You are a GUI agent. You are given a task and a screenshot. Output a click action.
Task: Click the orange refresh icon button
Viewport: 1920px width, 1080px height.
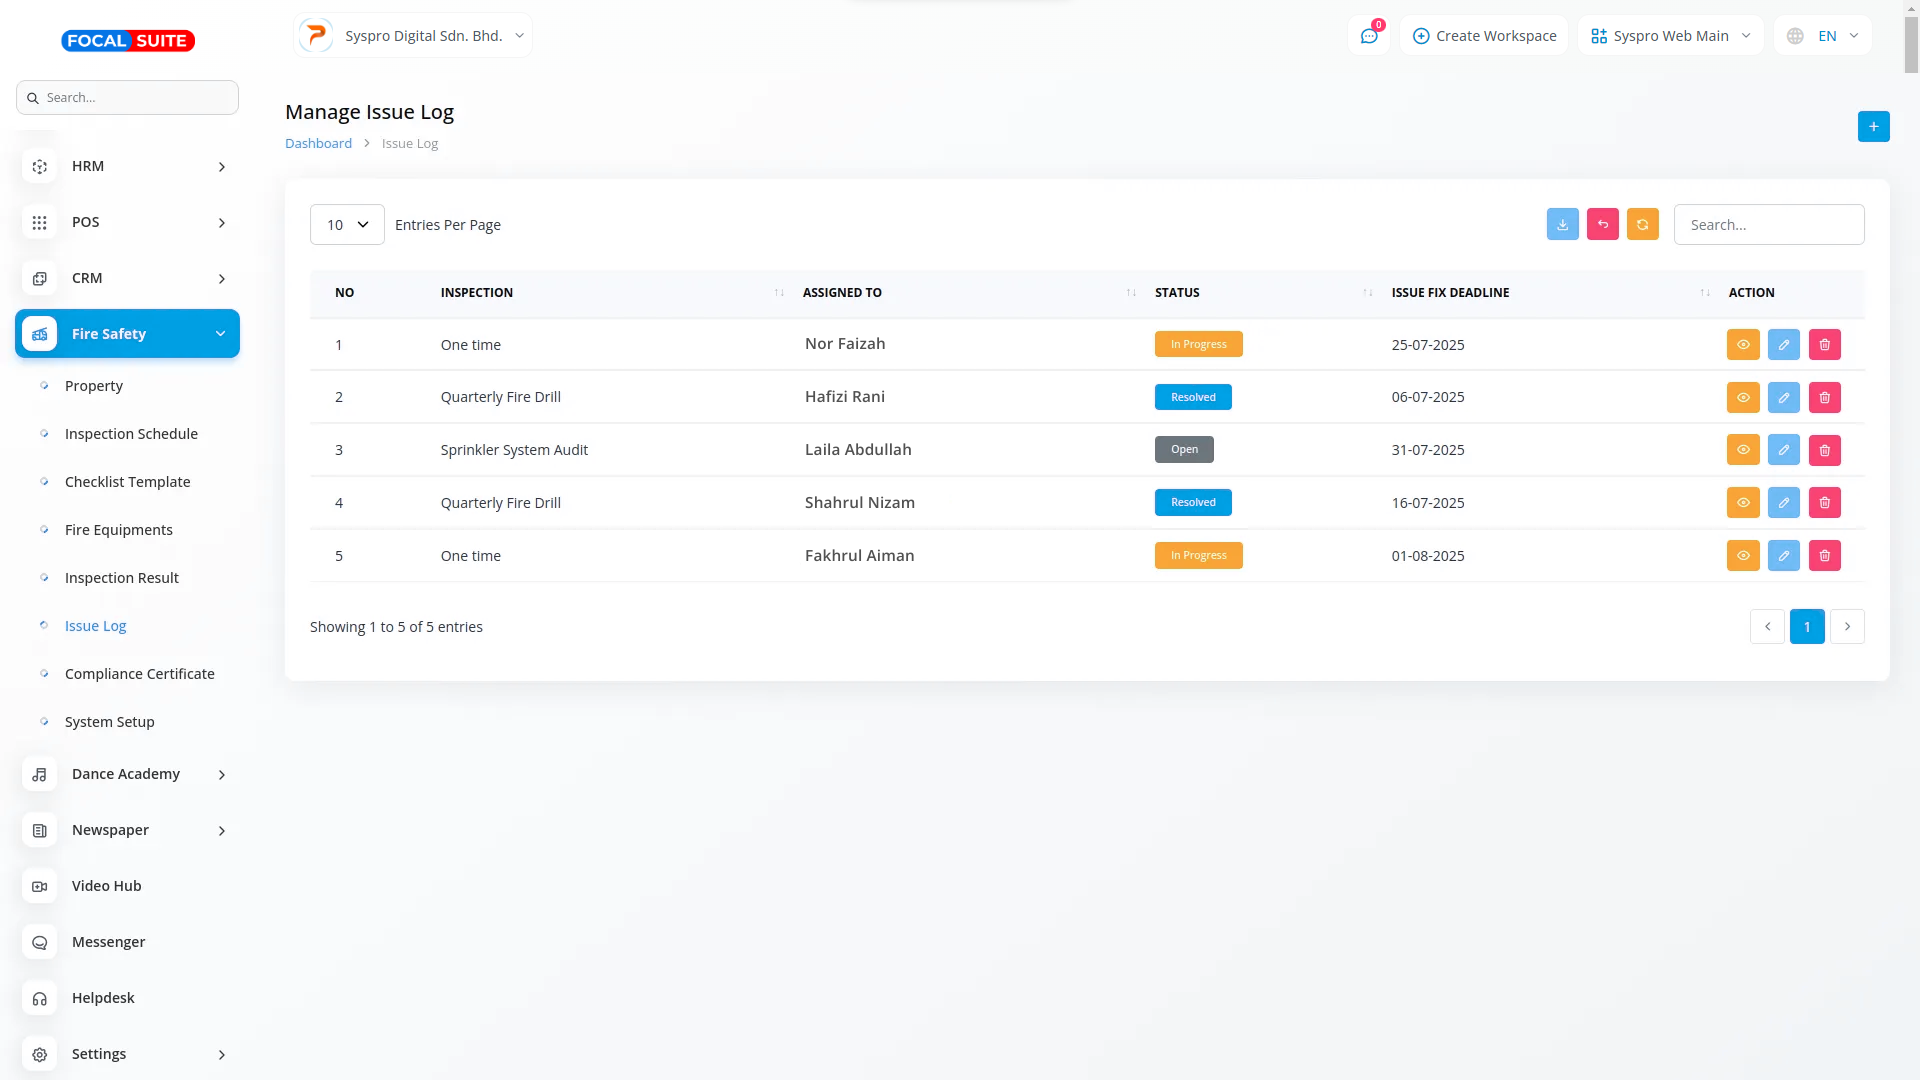(1642, 225)
